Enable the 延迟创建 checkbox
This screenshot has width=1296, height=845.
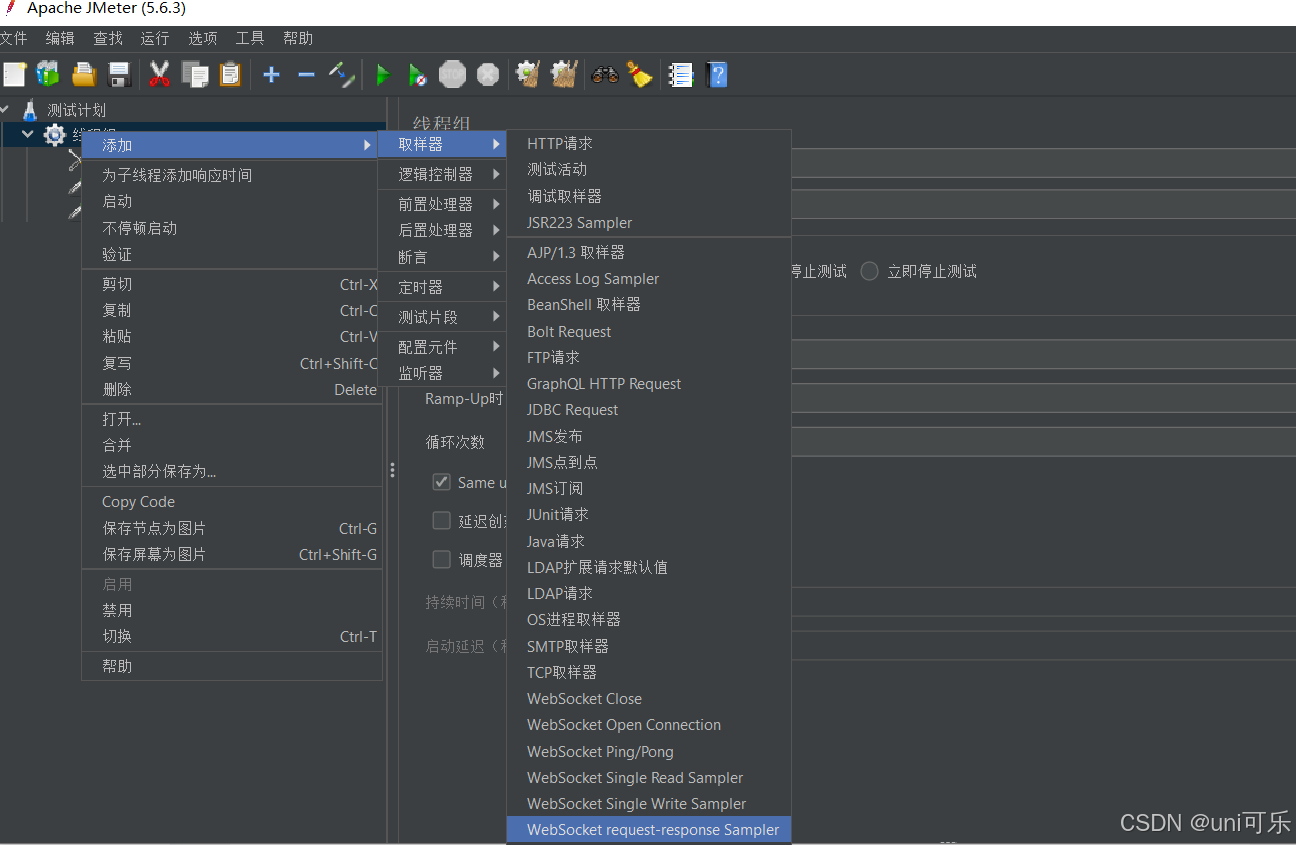(x=441, y=520)
